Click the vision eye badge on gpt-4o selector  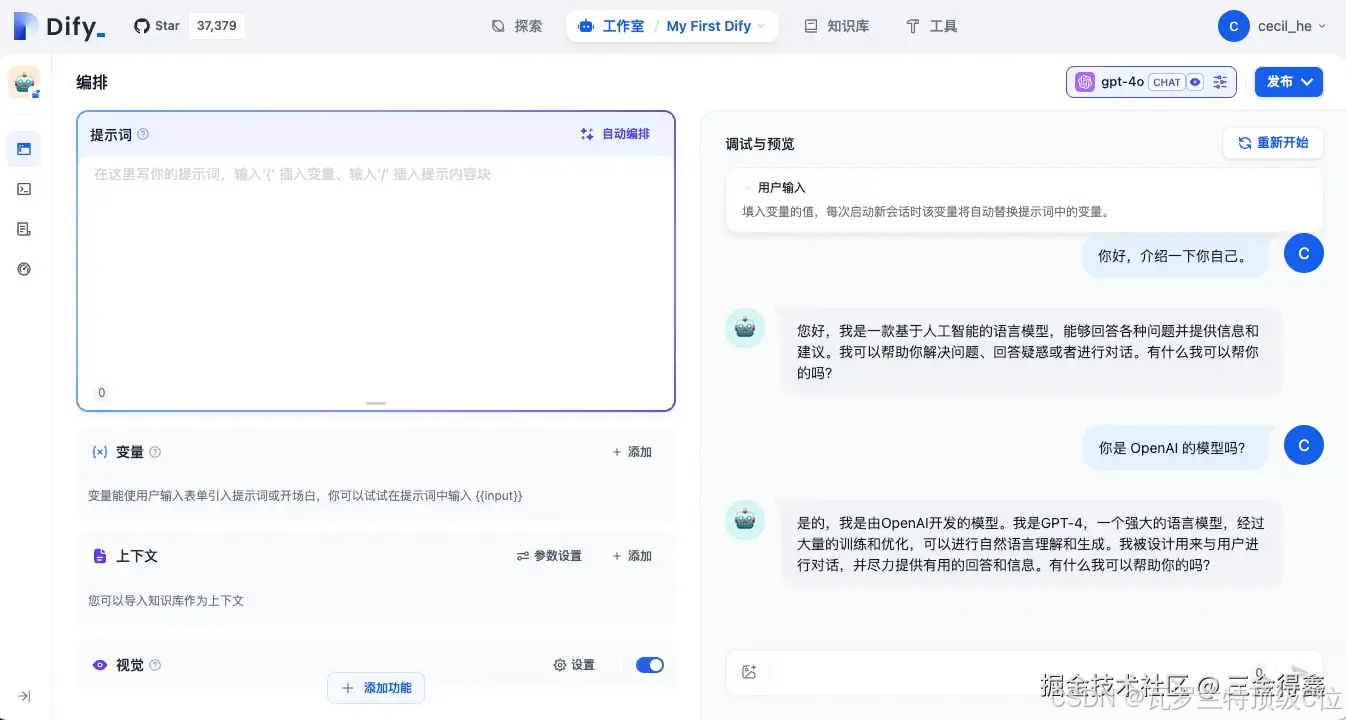tap(1195, 82)
